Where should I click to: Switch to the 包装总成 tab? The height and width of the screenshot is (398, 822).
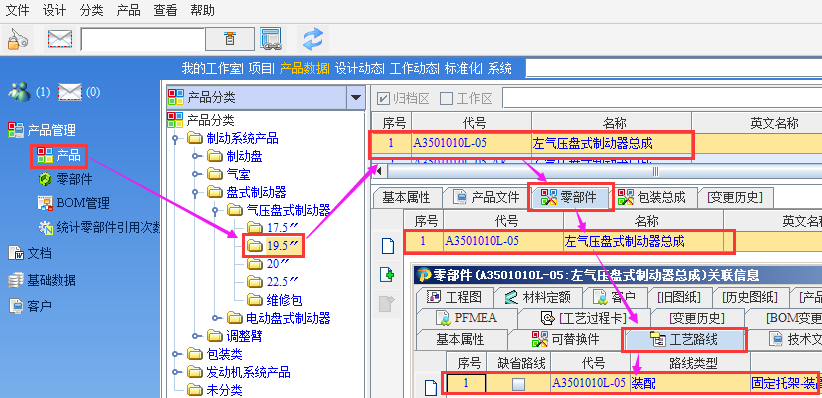click(x=652, y=197)
